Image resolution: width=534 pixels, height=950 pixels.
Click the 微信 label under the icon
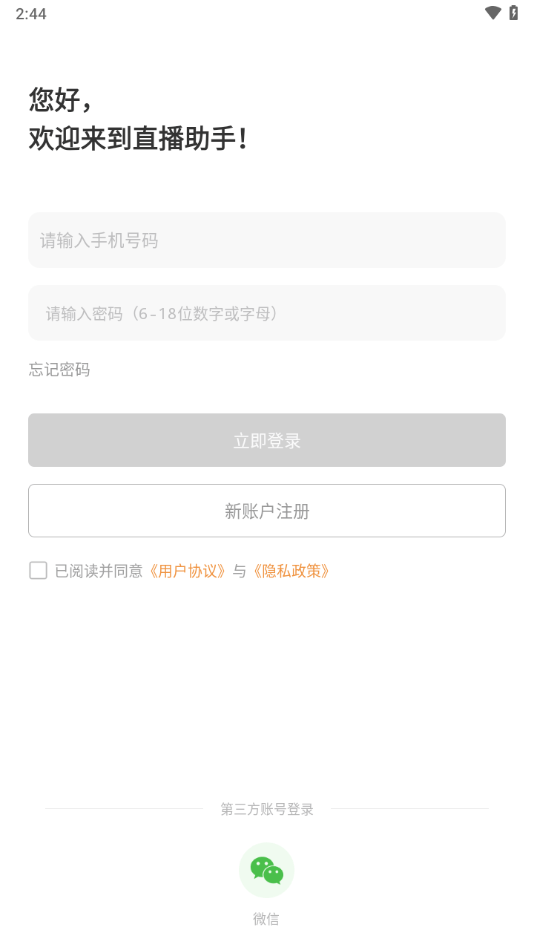pyautogui.click(x=266, y=919)
